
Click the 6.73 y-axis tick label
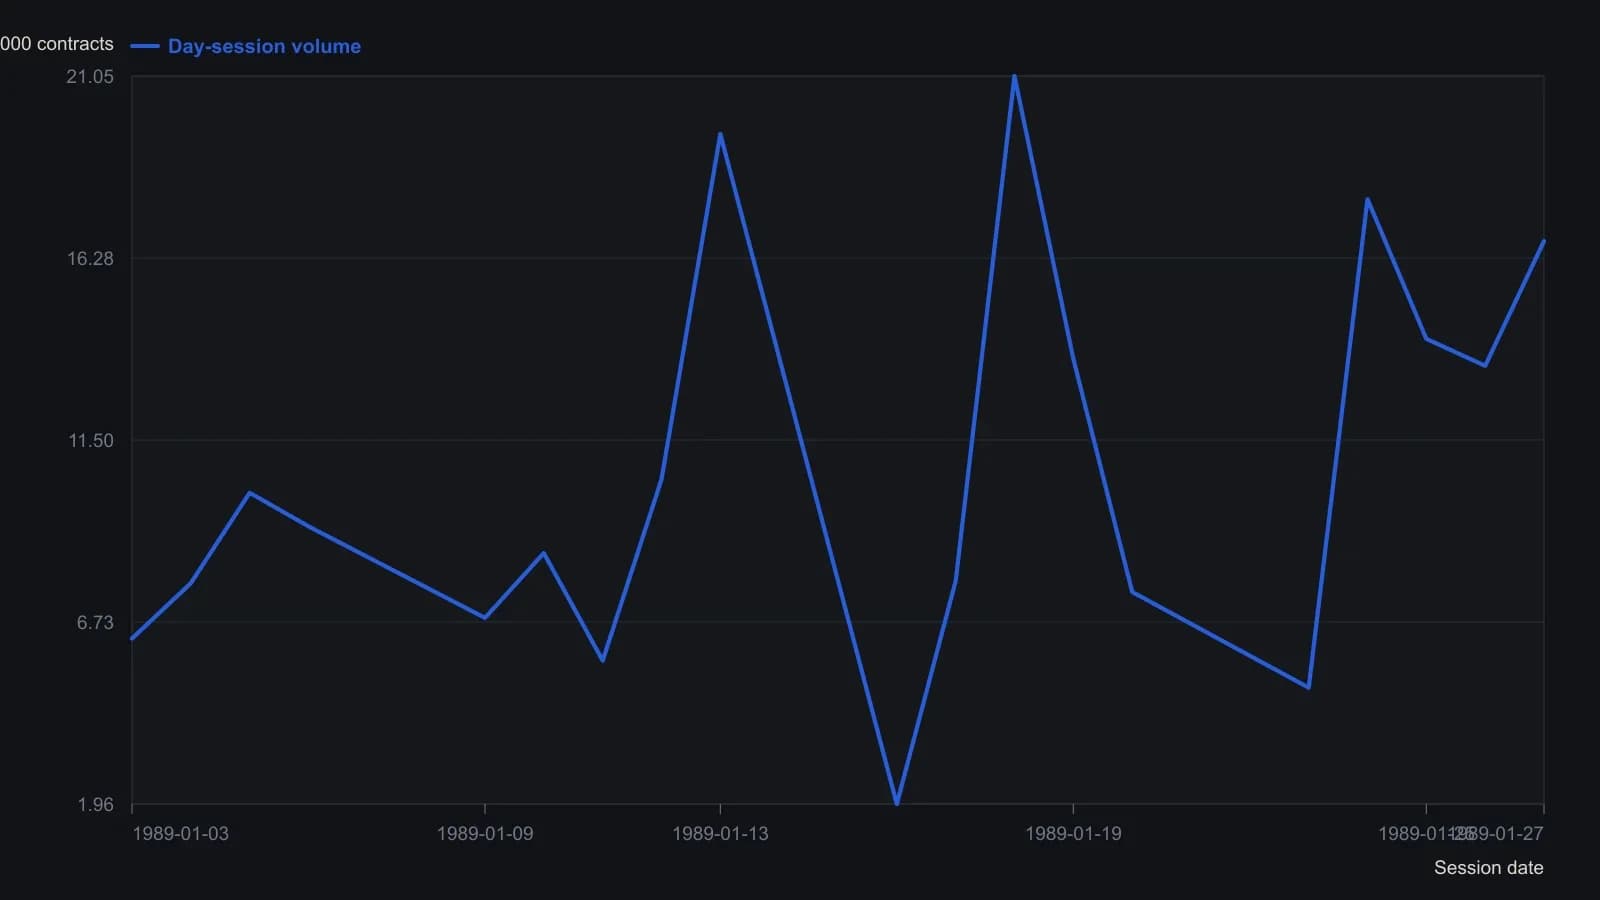95,623
